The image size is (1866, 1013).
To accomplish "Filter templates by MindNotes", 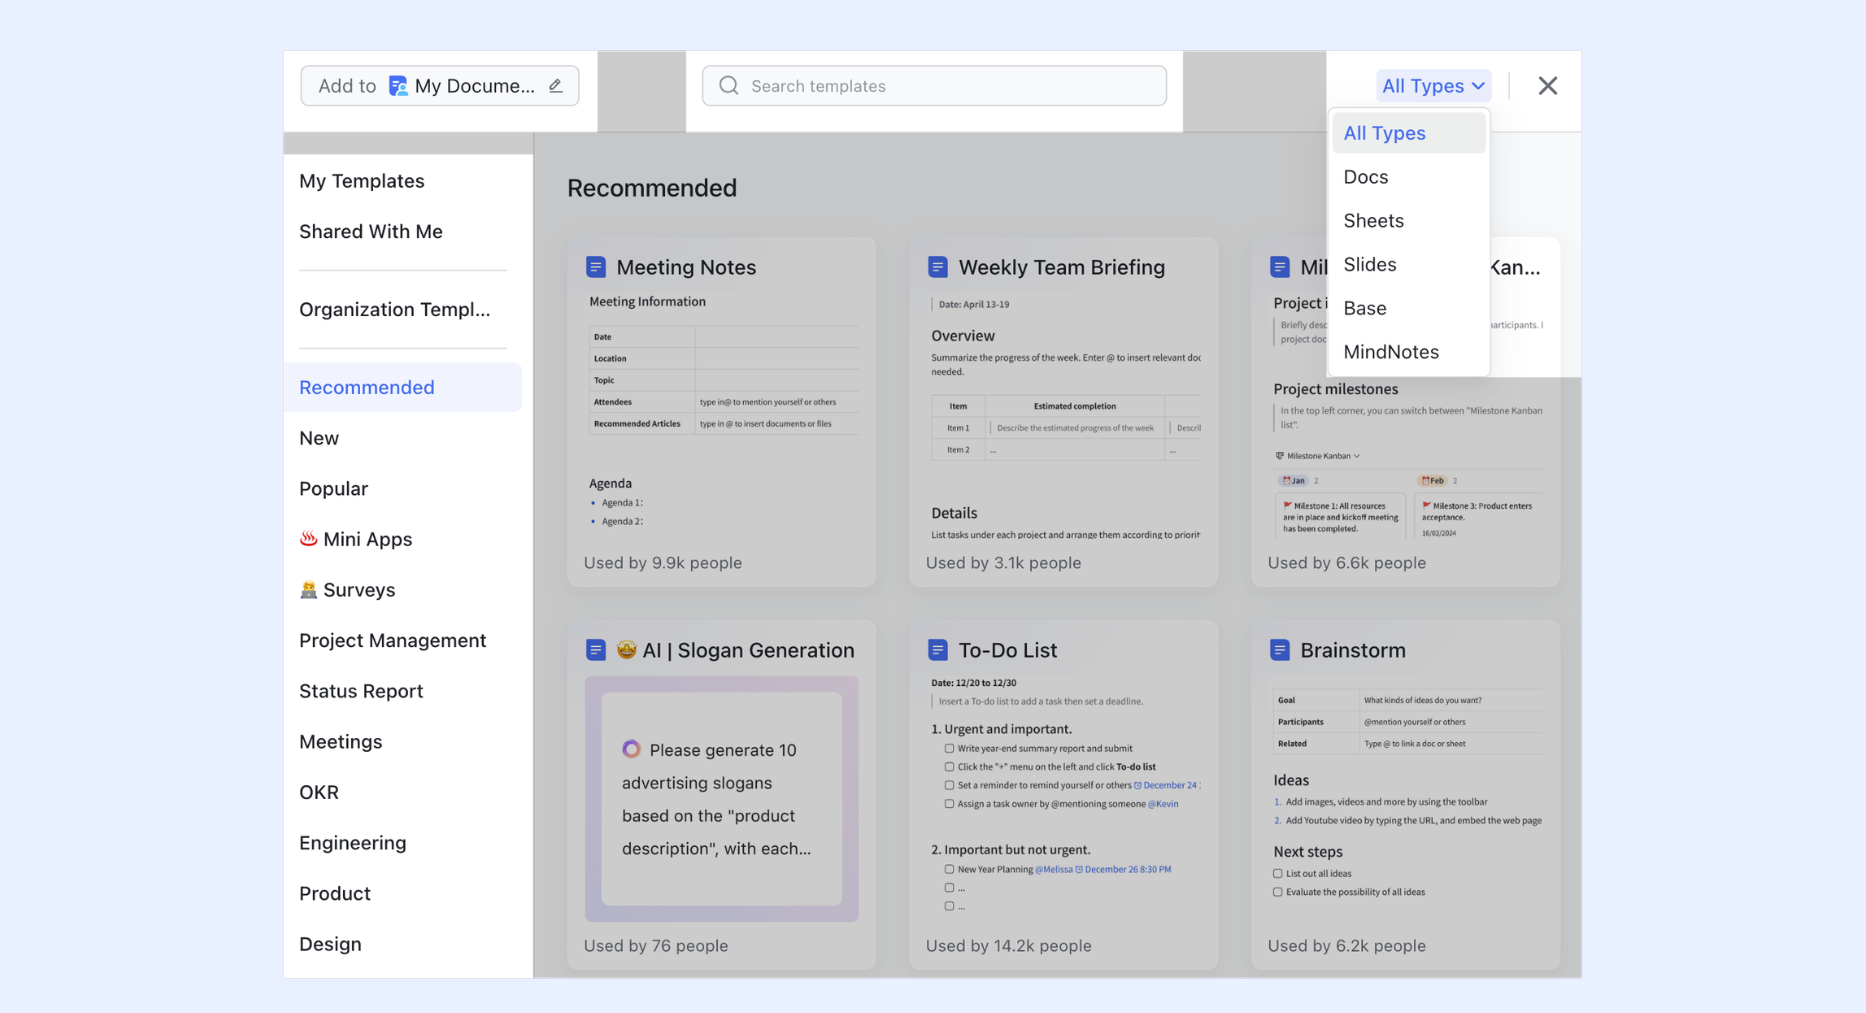I will click(x=1408, y=352).
